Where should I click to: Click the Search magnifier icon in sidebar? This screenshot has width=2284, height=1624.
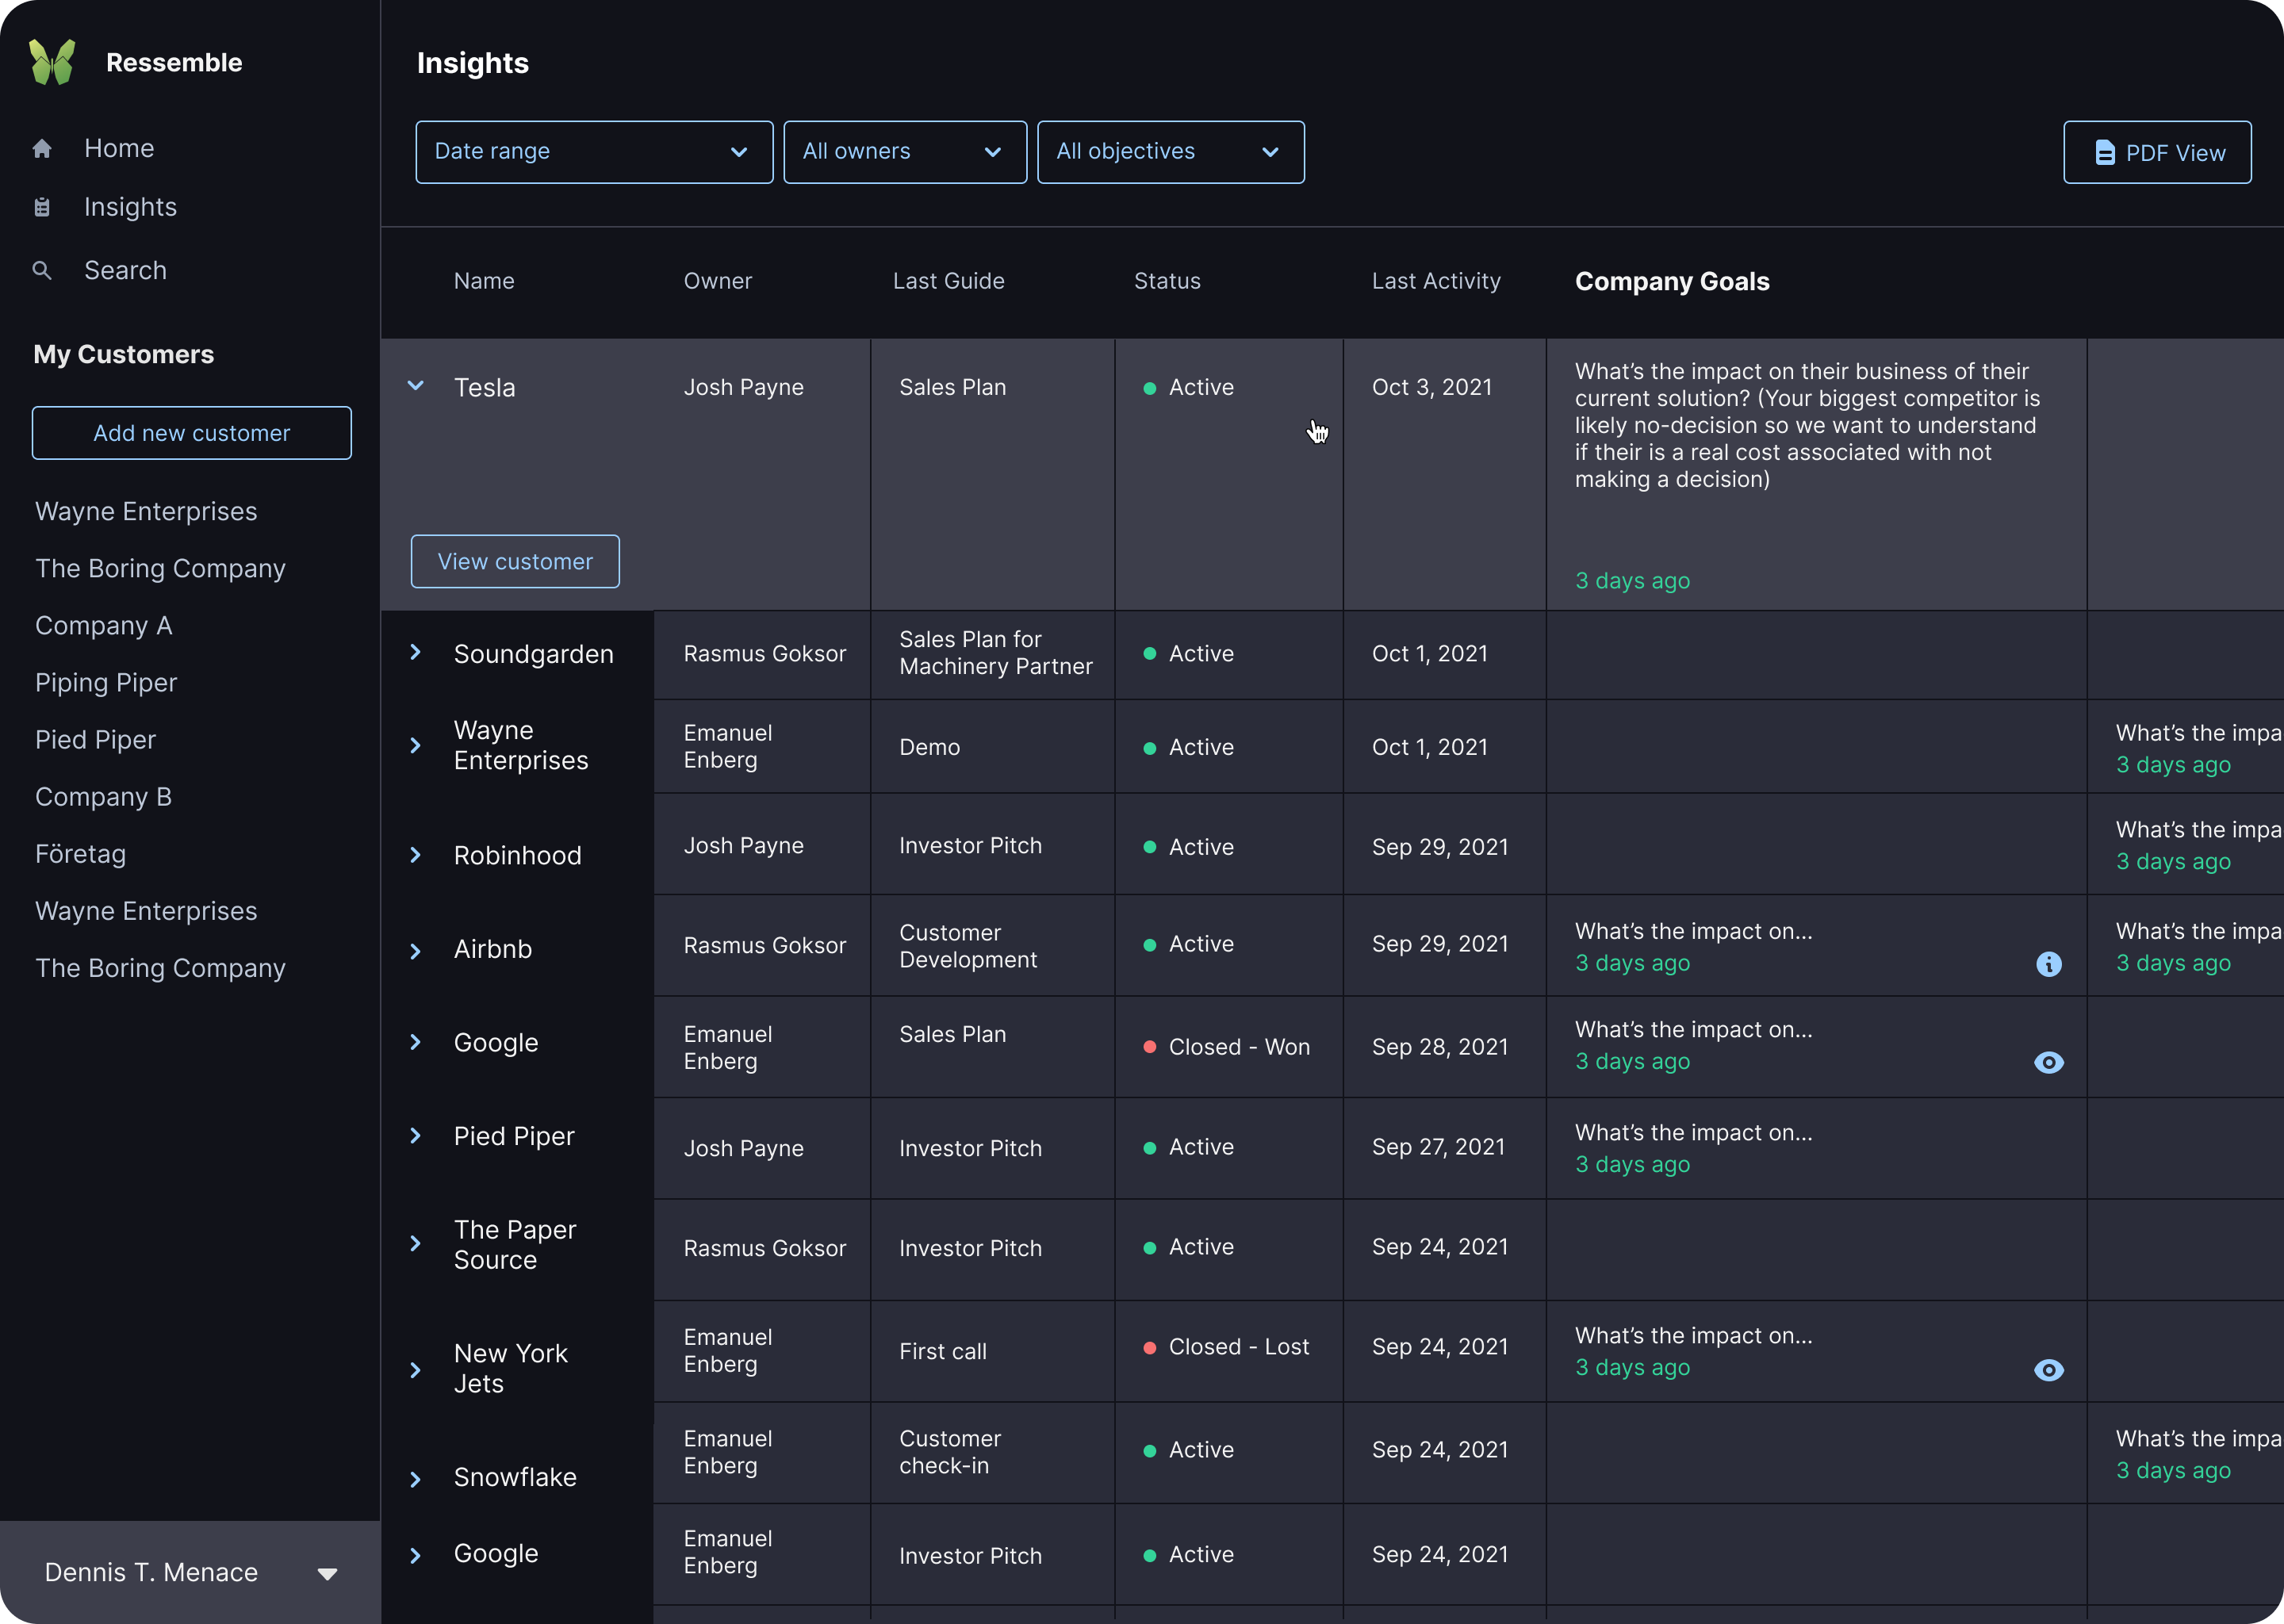[42, 270]
